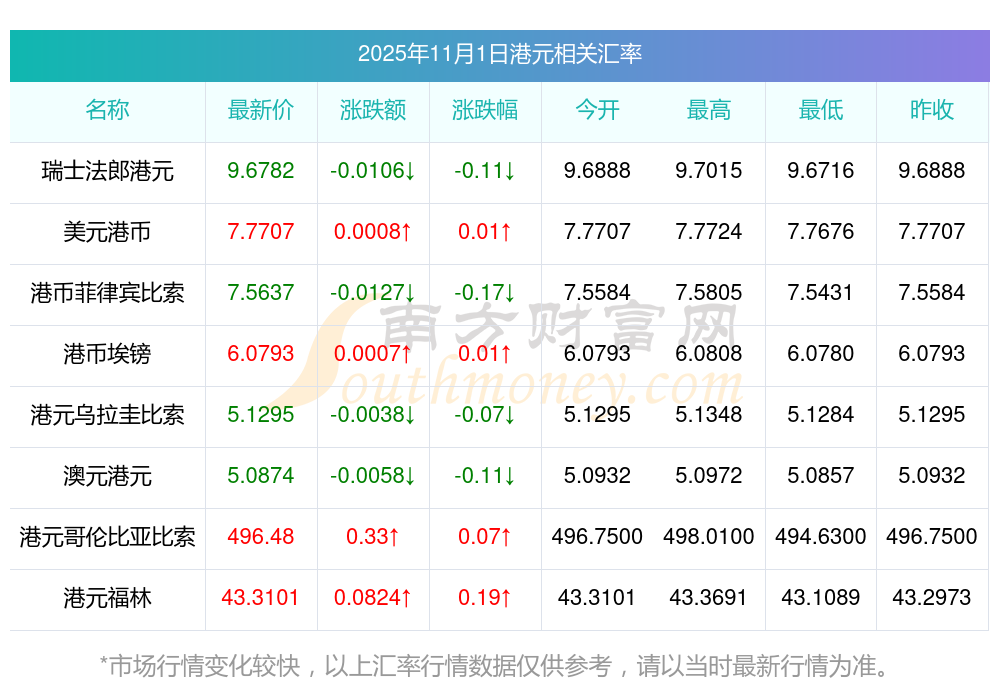
Task: Click change percent 0.19↑
Action: point(485,598)
